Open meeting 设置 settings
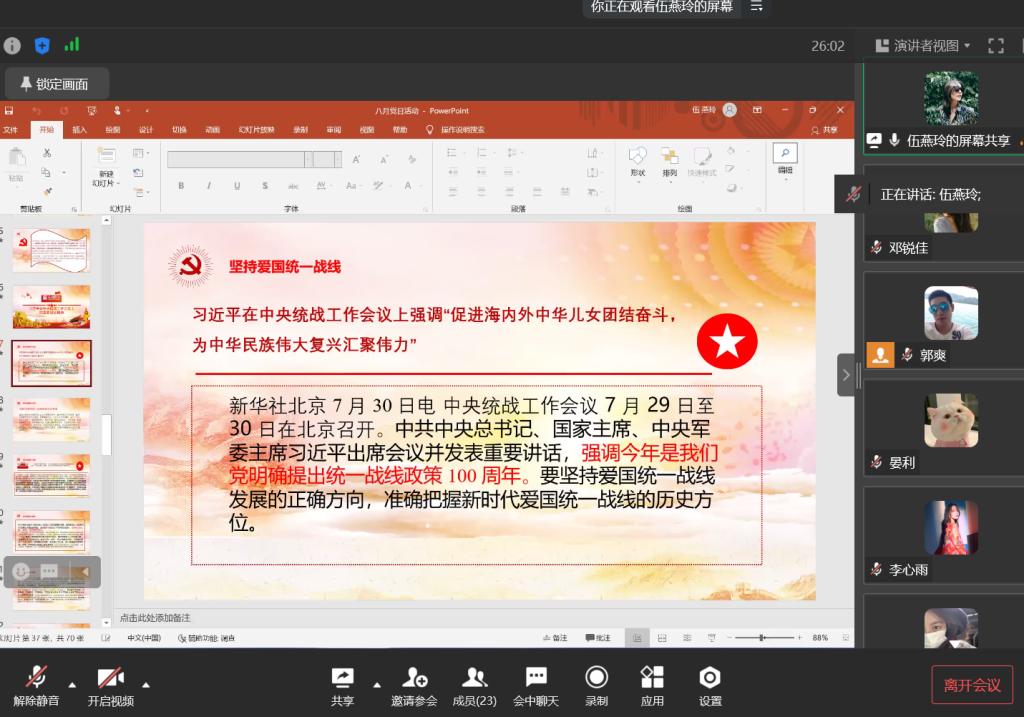Image resolution: width=1024 pixels, height=717 pixels. (710, 685)
